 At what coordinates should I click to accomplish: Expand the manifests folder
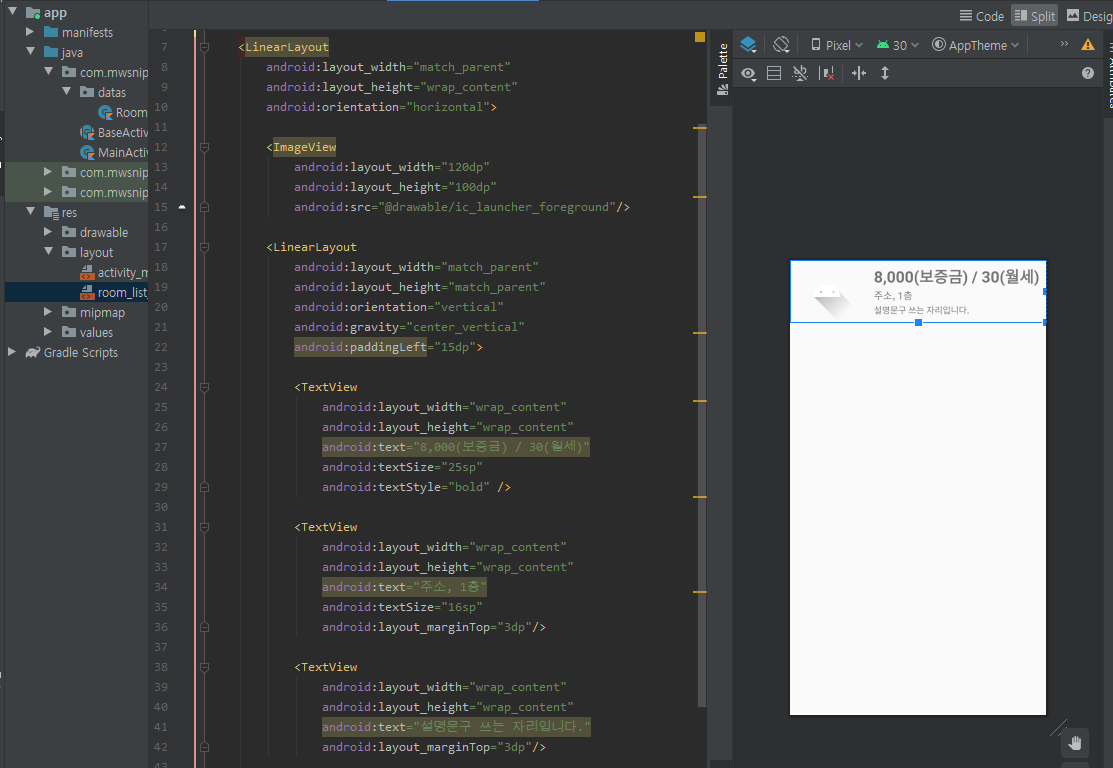tap(30, 32)
